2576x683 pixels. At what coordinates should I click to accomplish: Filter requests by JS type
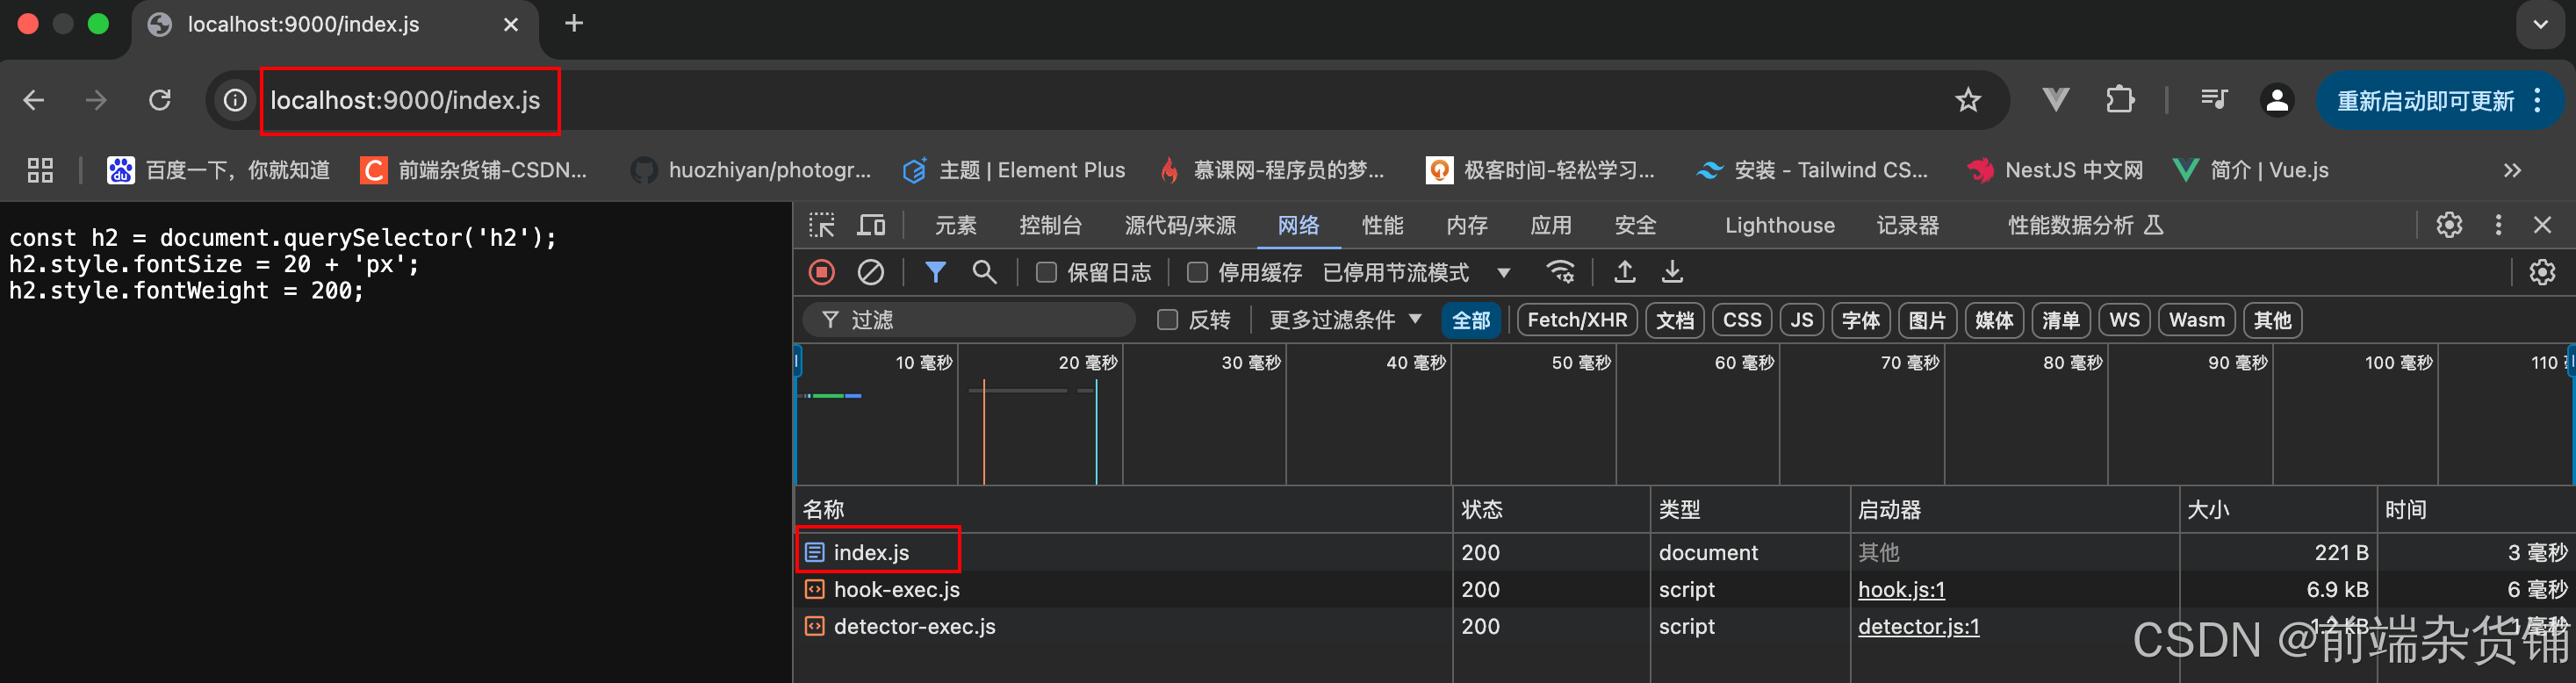click(x=1802, y=320)
